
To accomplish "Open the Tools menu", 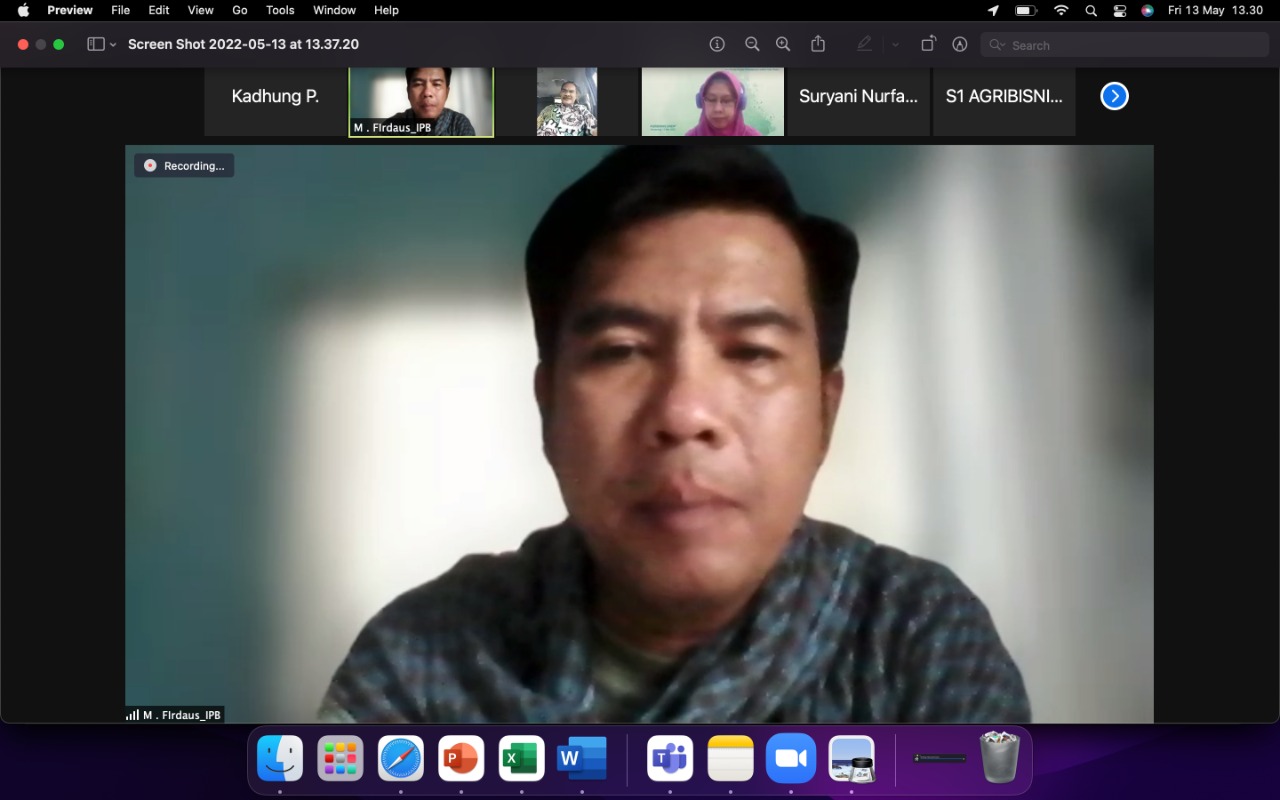I will [x=280, y=10].
